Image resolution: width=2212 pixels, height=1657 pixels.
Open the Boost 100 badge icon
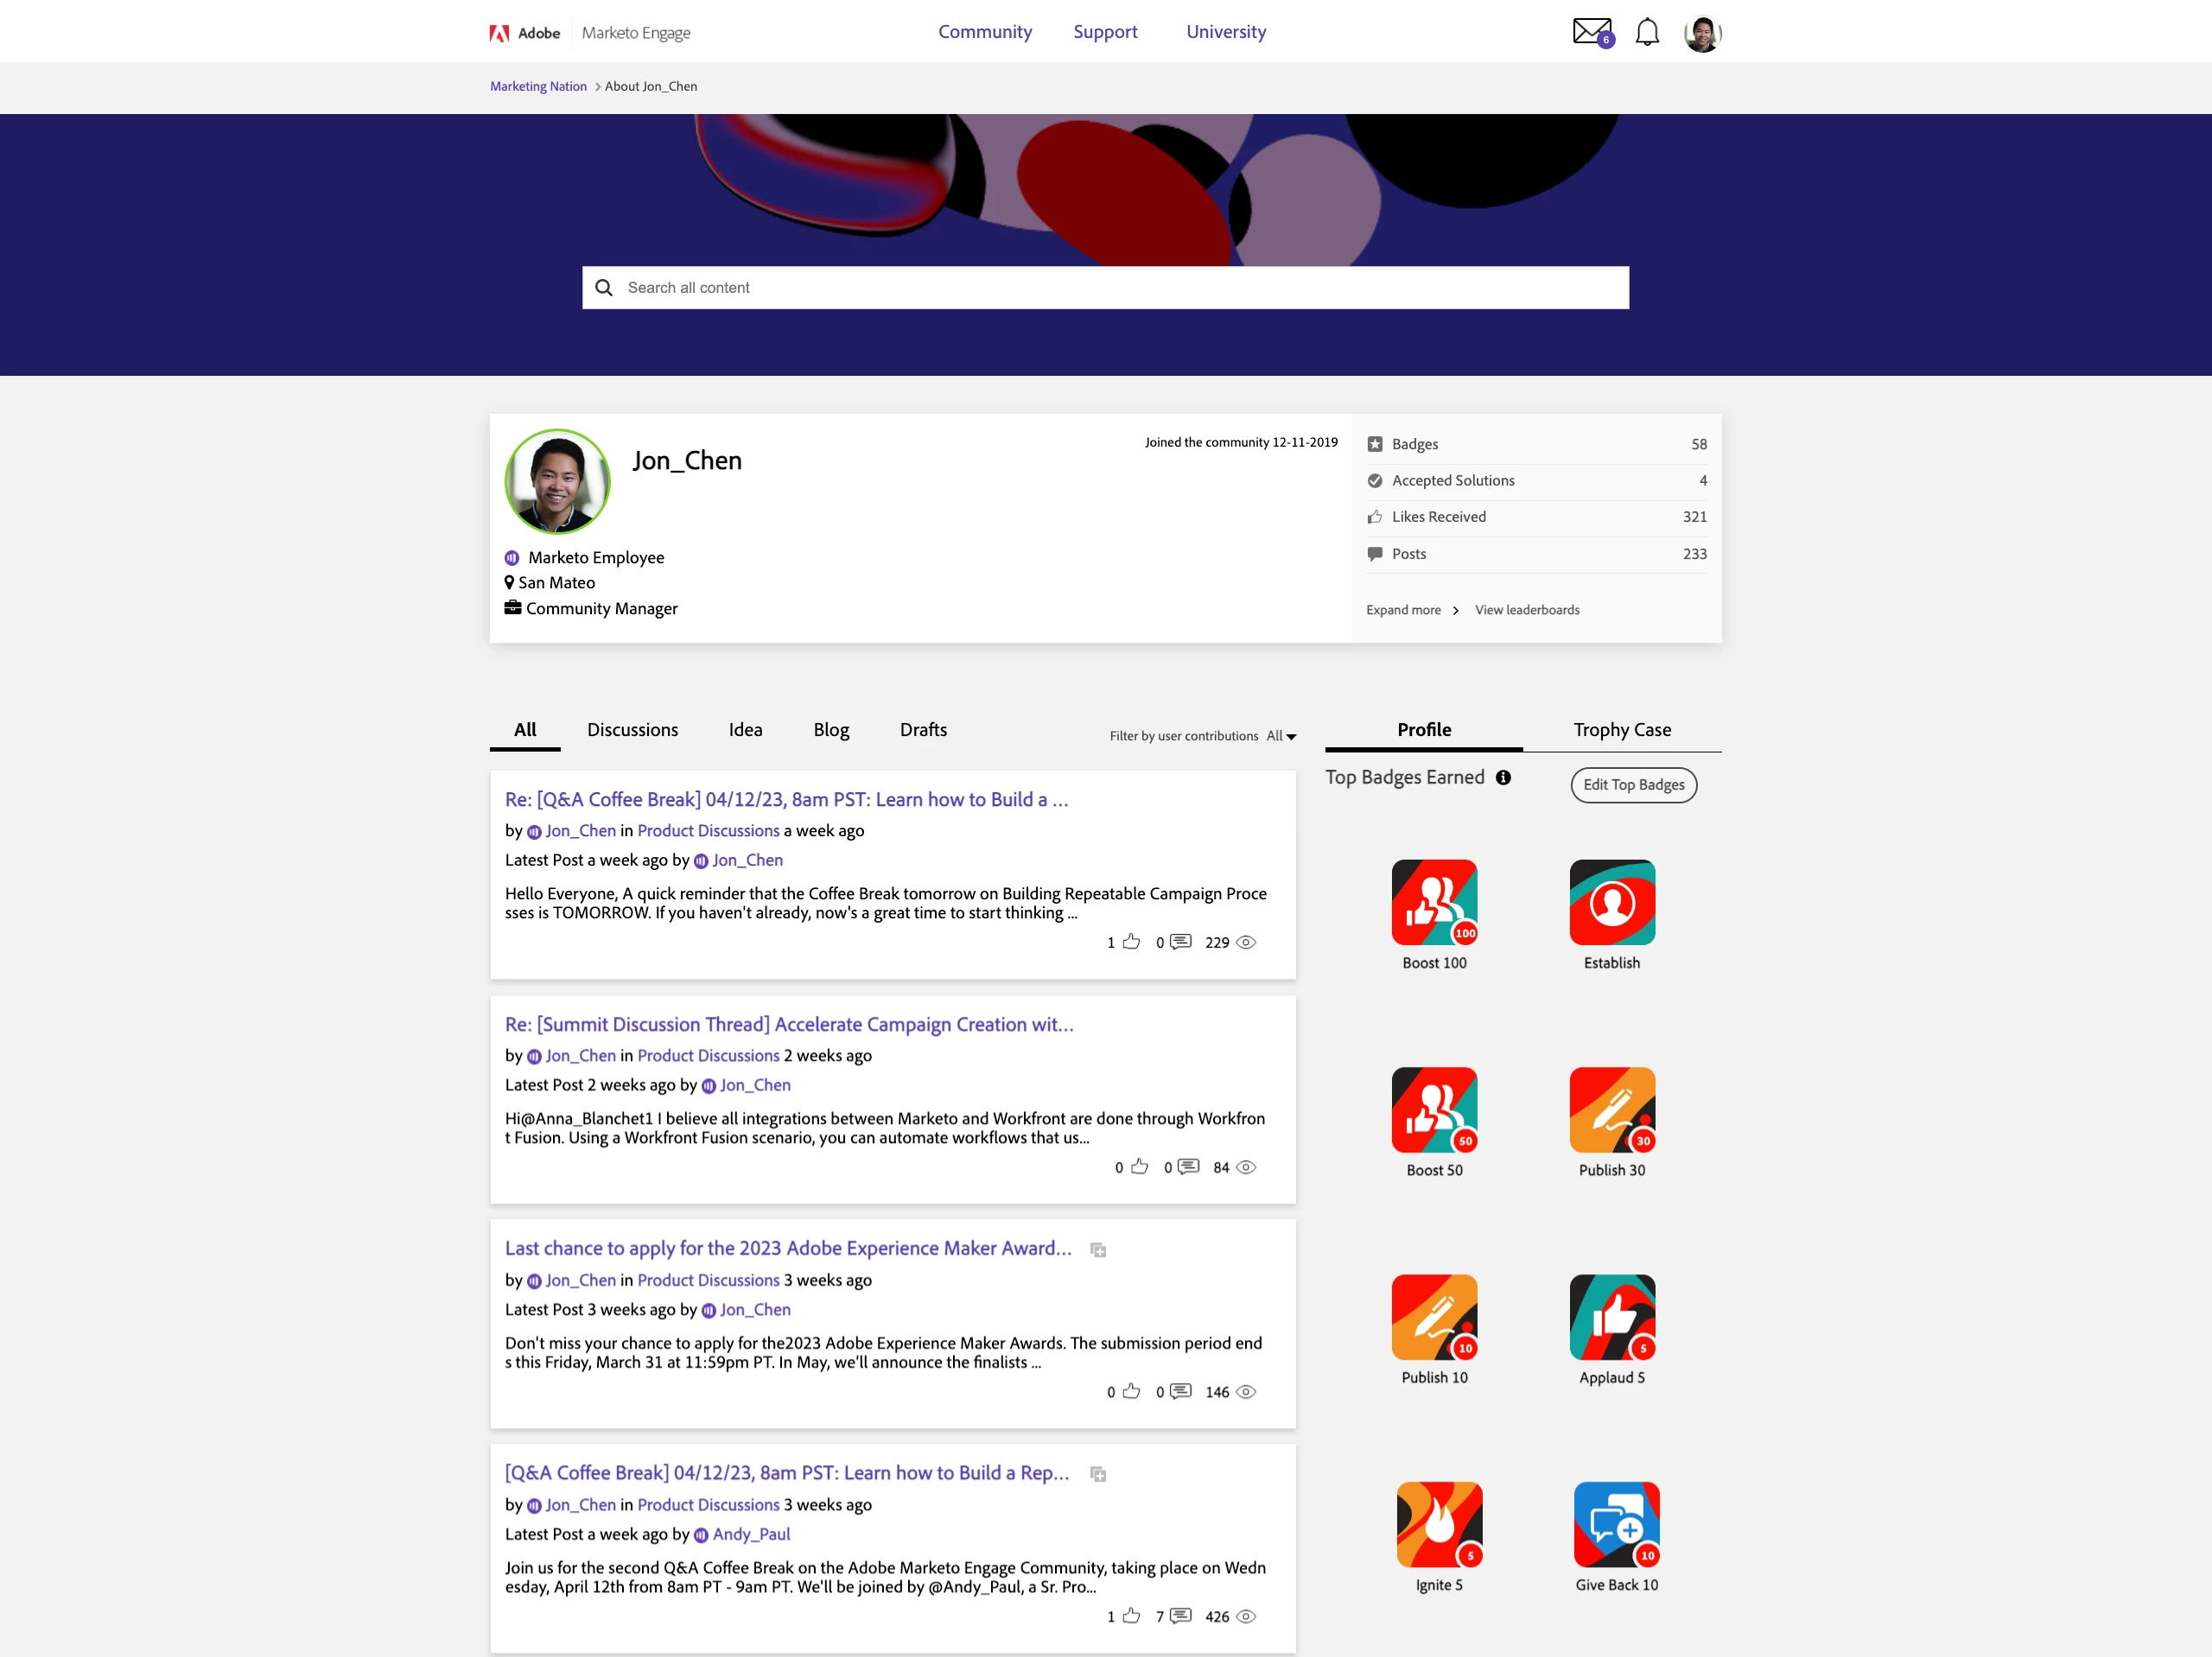pos(1434,902)
